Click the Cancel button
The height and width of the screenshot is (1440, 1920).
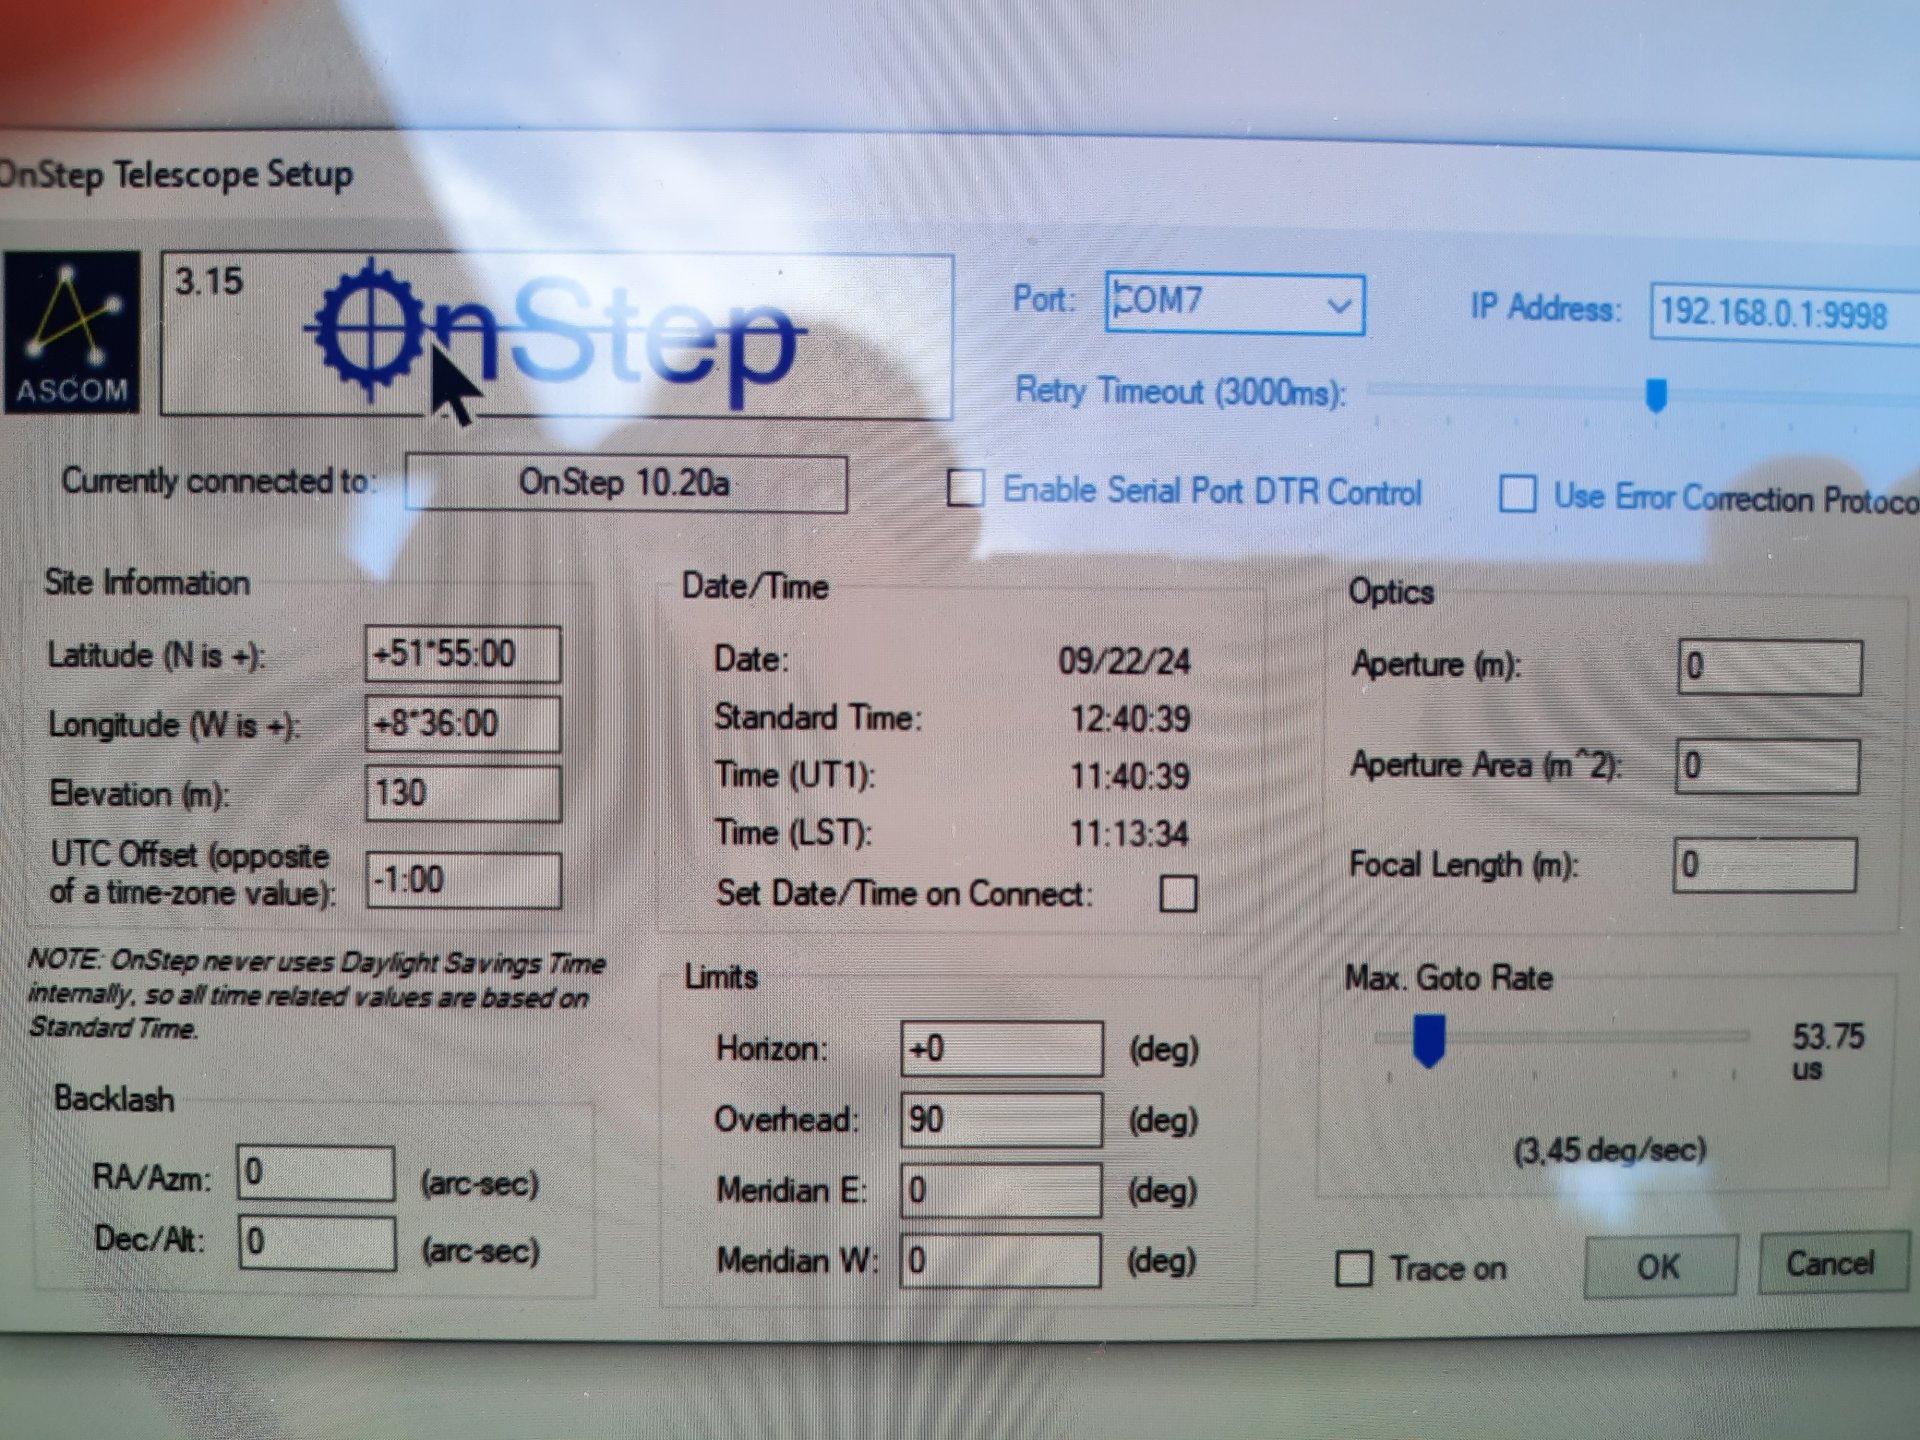[x=1832, y=1264]
